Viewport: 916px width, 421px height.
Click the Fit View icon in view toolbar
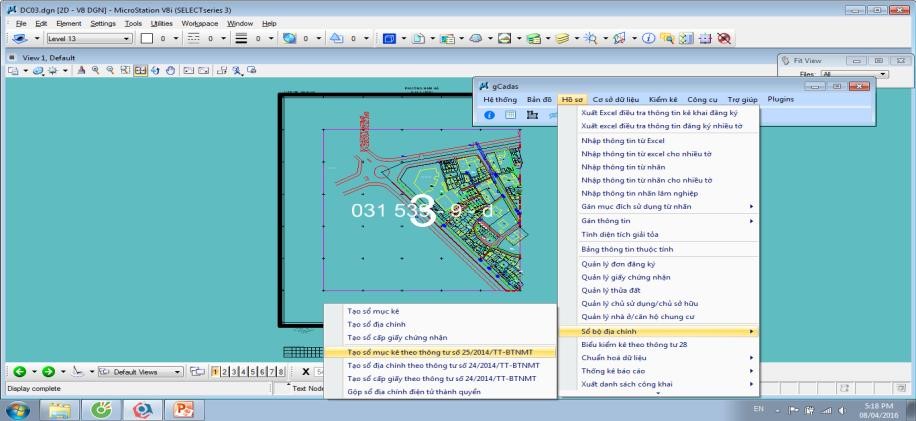138,72
